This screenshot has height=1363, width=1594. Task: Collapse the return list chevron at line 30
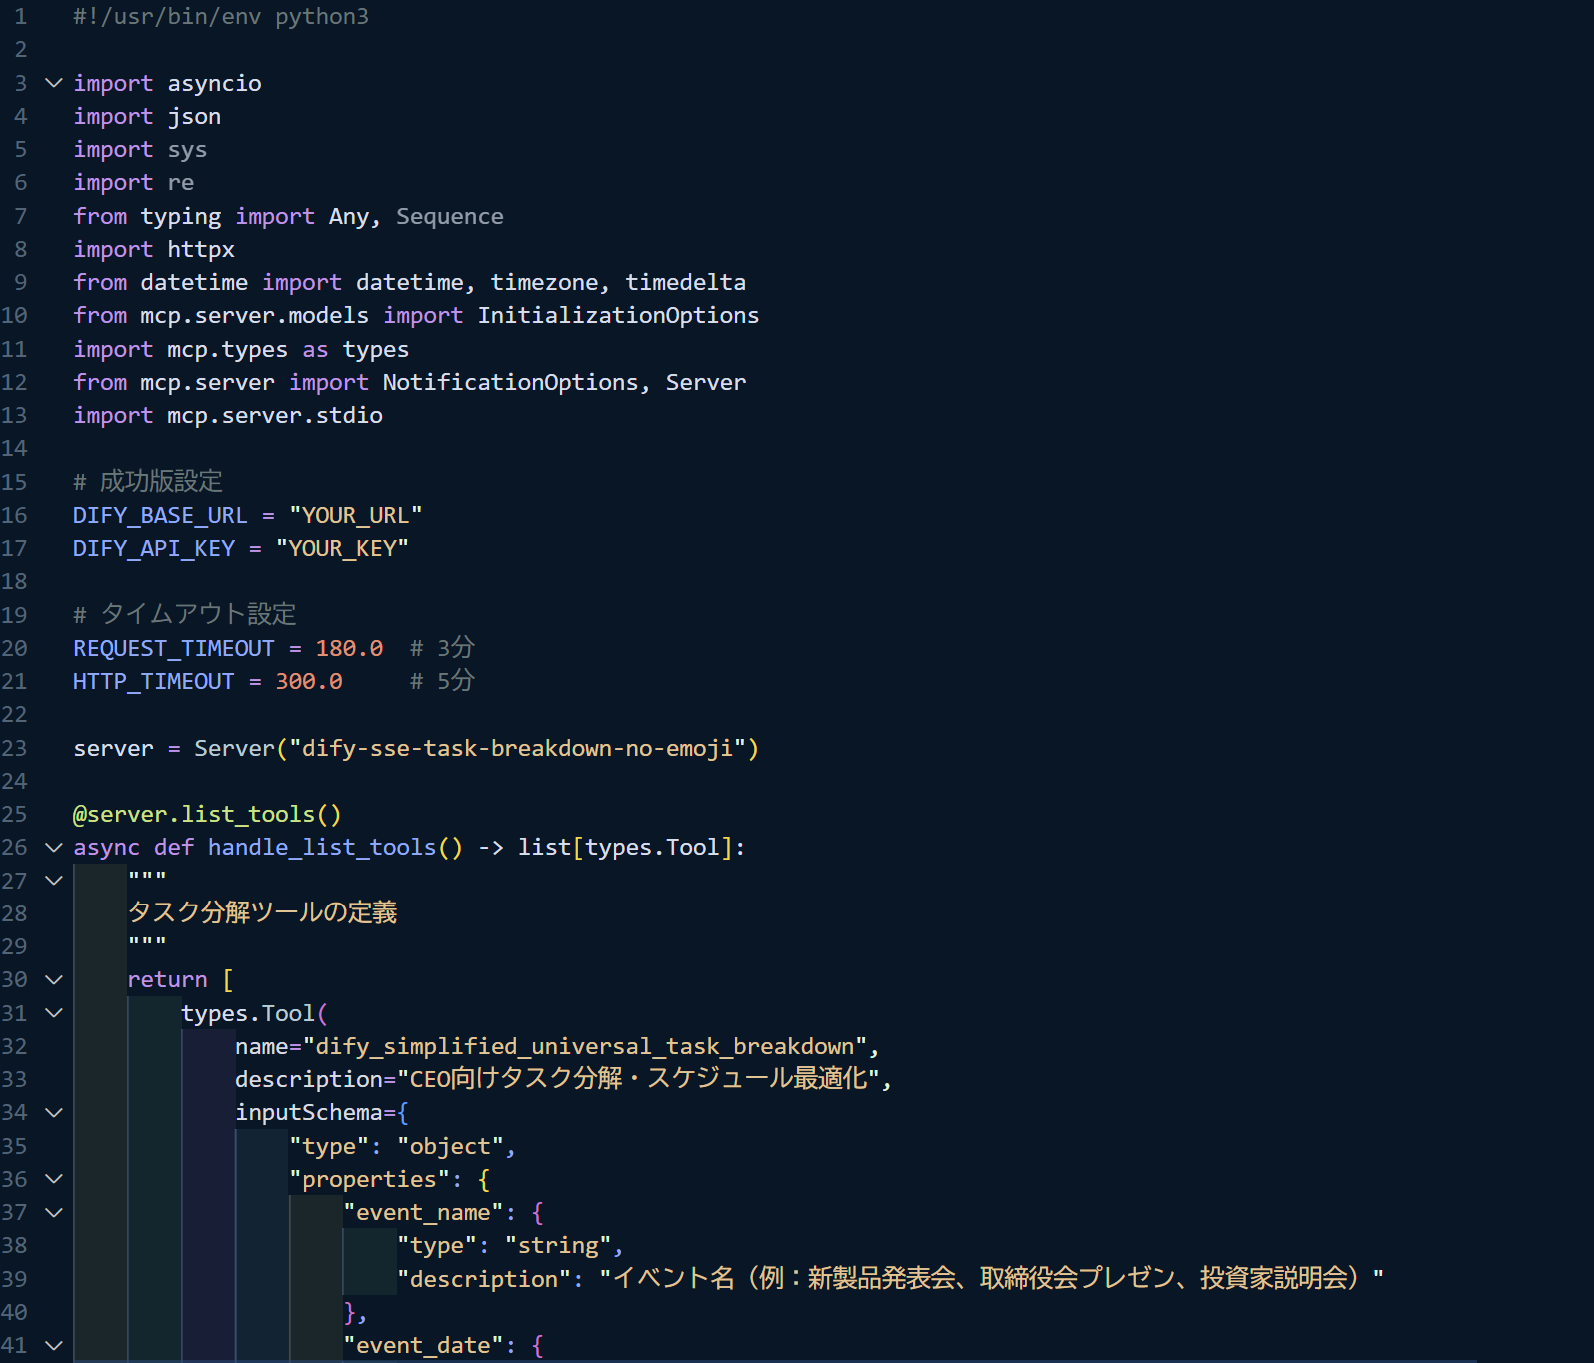(x=54, y=979)
